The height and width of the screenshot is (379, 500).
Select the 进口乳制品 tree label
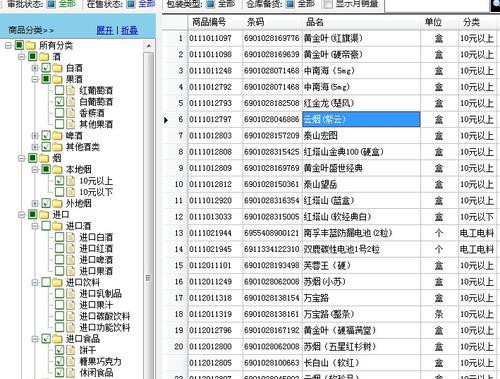pyautogui.click(x=100, y=294)
